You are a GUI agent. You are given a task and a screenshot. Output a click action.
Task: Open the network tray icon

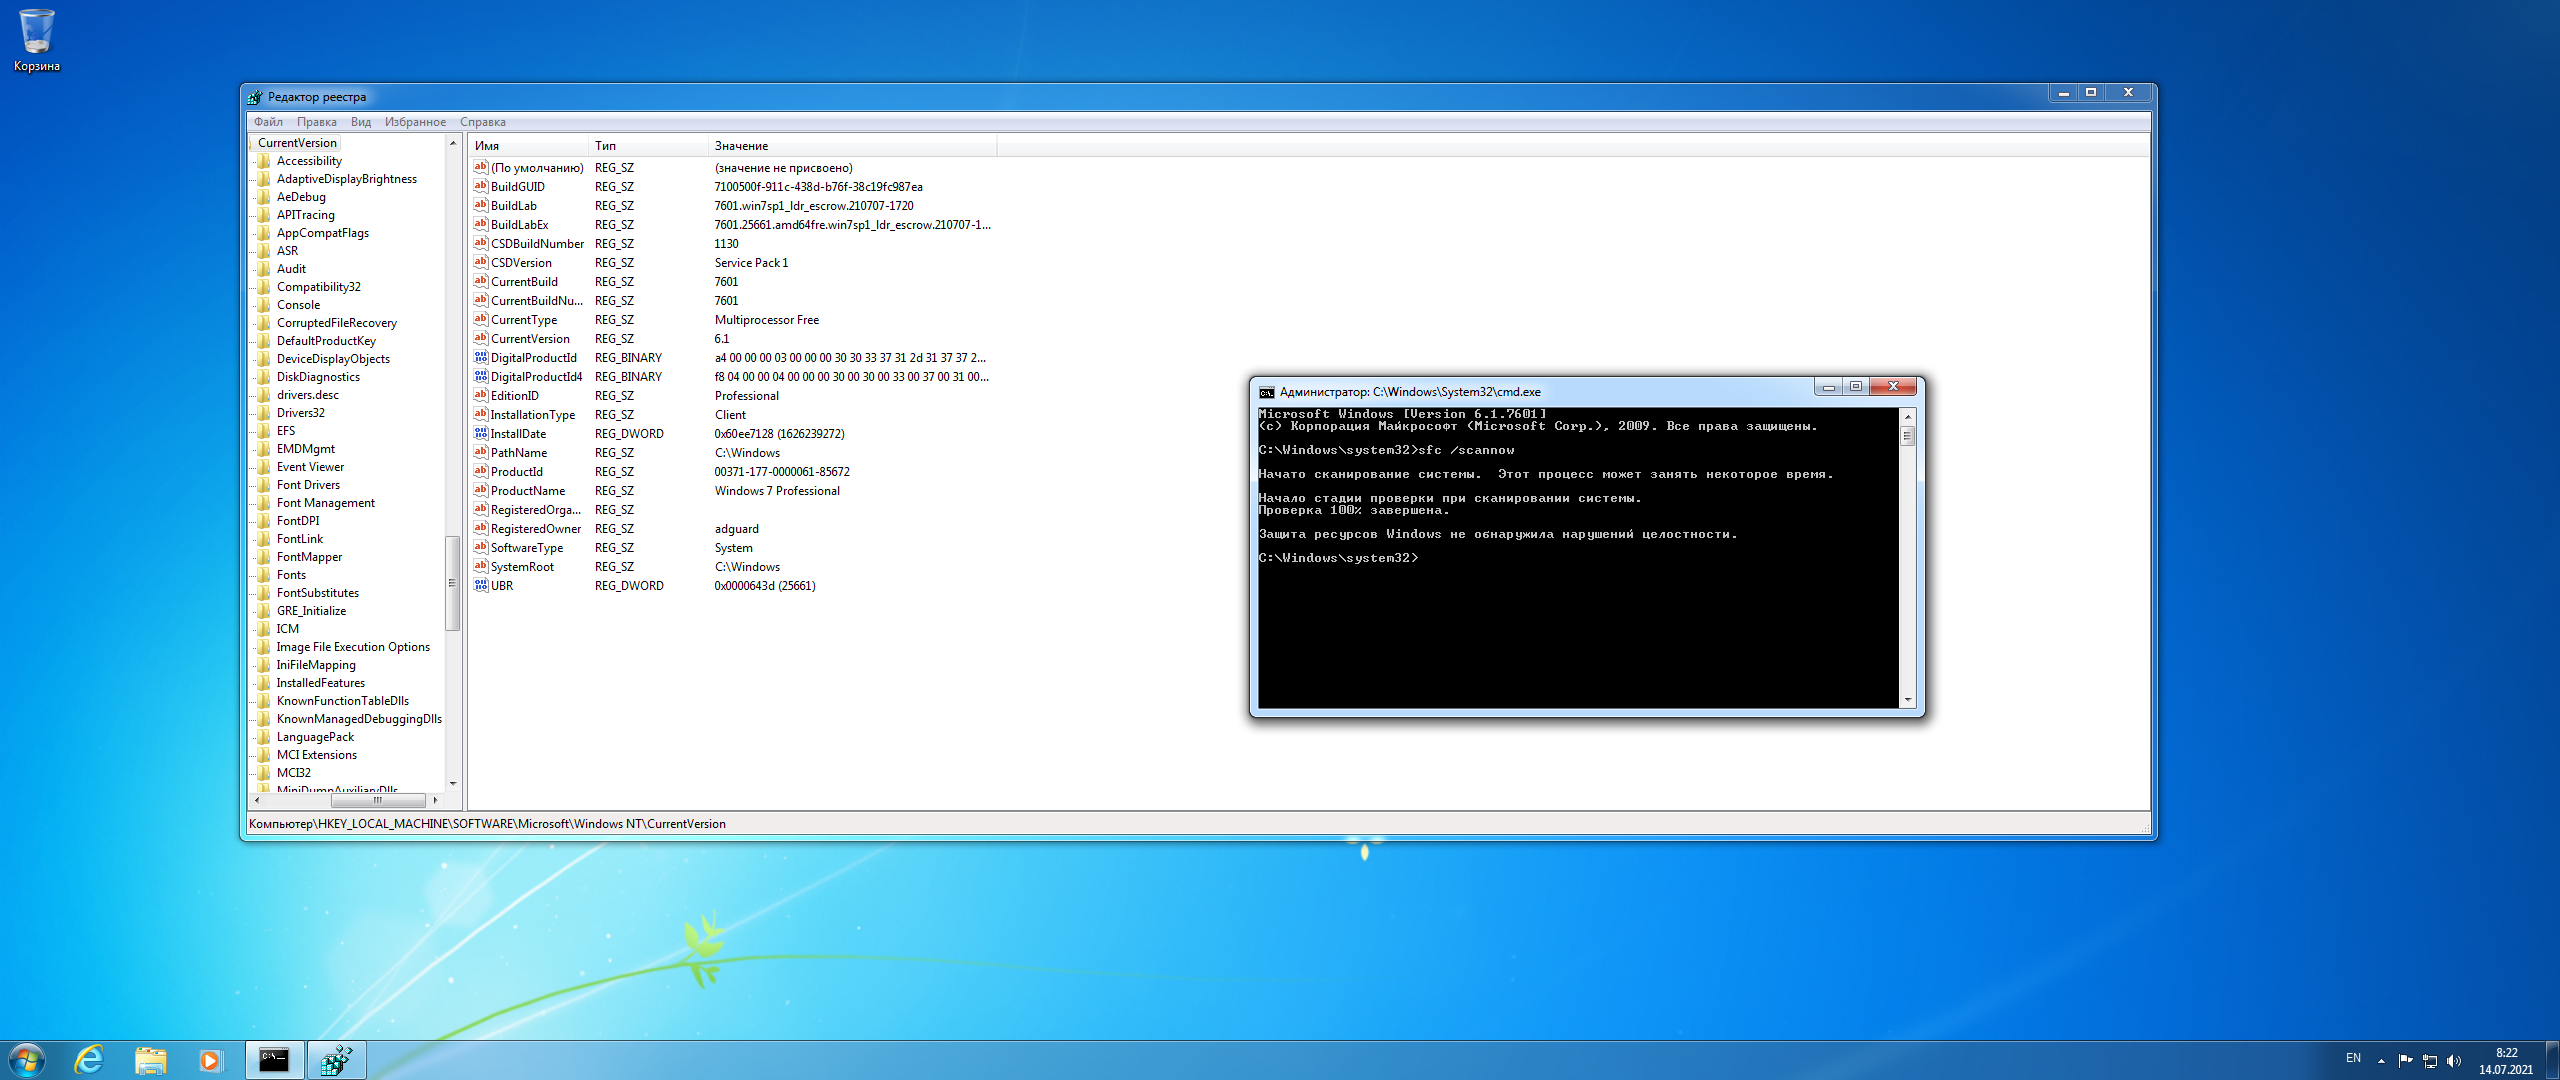[2429, 1061]
